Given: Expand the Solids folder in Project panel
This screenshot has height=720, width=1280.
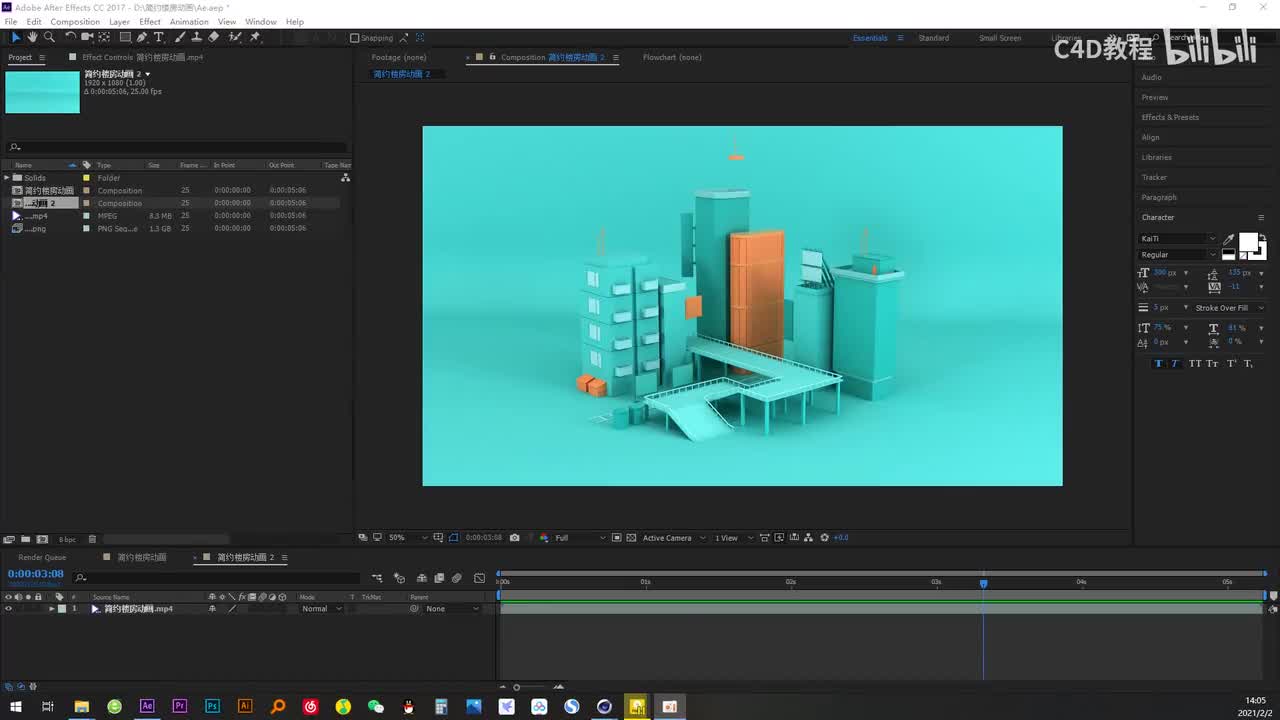Looking at the screenshot, I should tap(7, 178).
